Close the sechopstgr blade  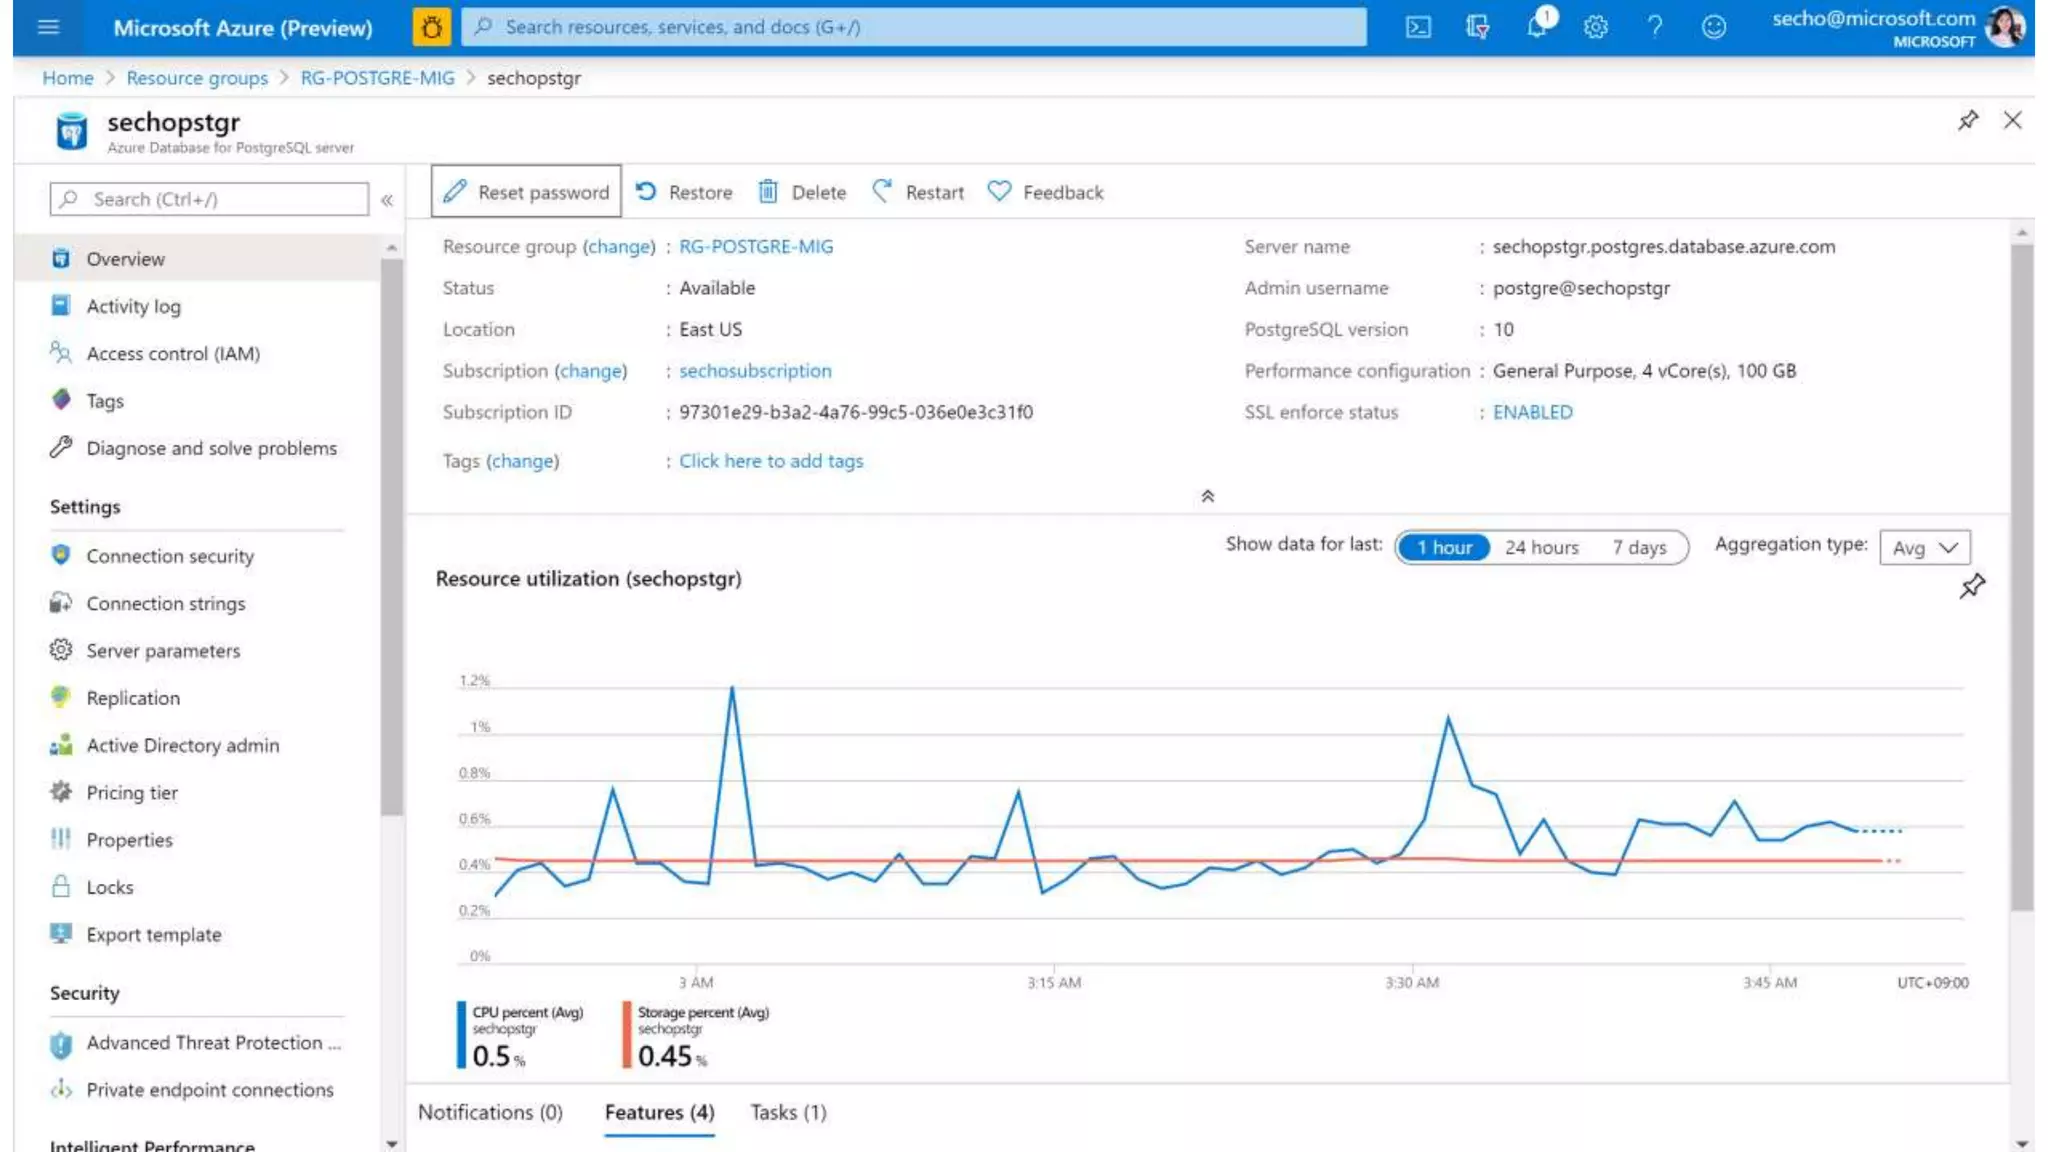click(x=2013, y=121)
